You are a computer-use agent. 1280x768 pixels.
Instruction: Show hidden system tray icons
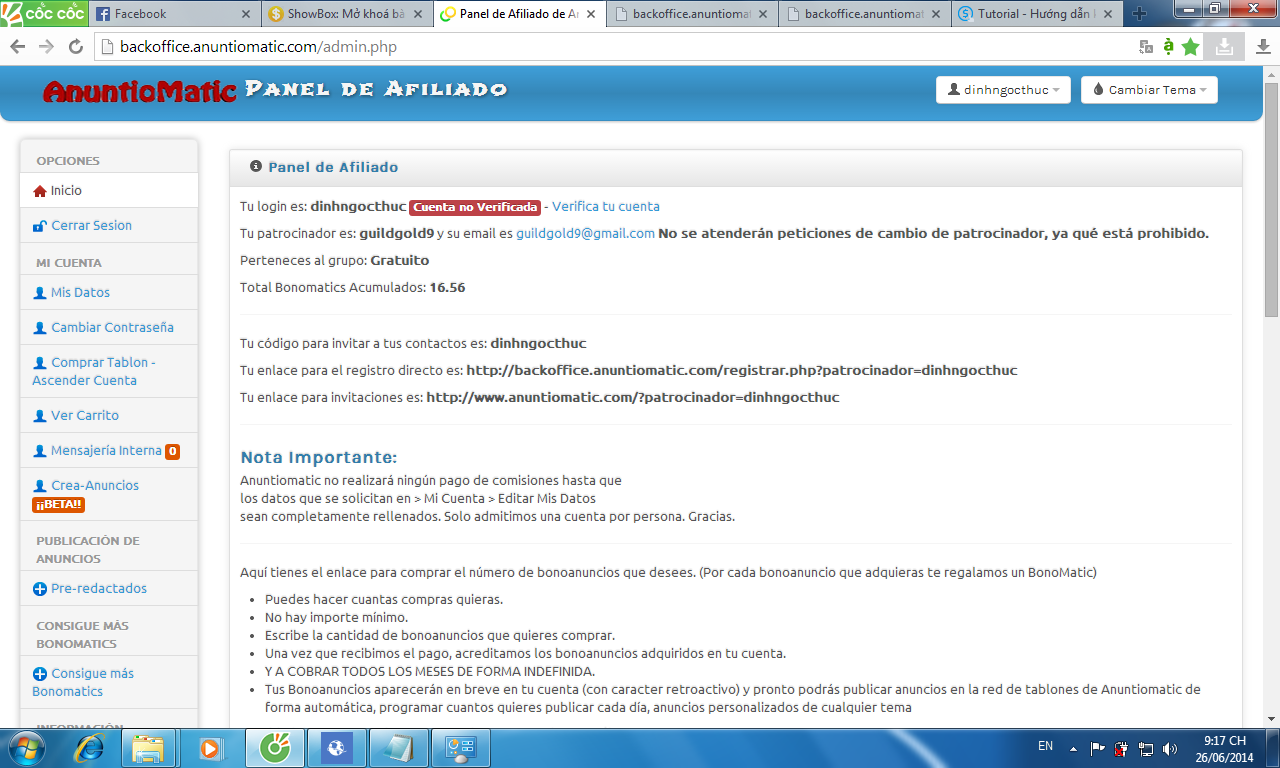(1073, 747)
